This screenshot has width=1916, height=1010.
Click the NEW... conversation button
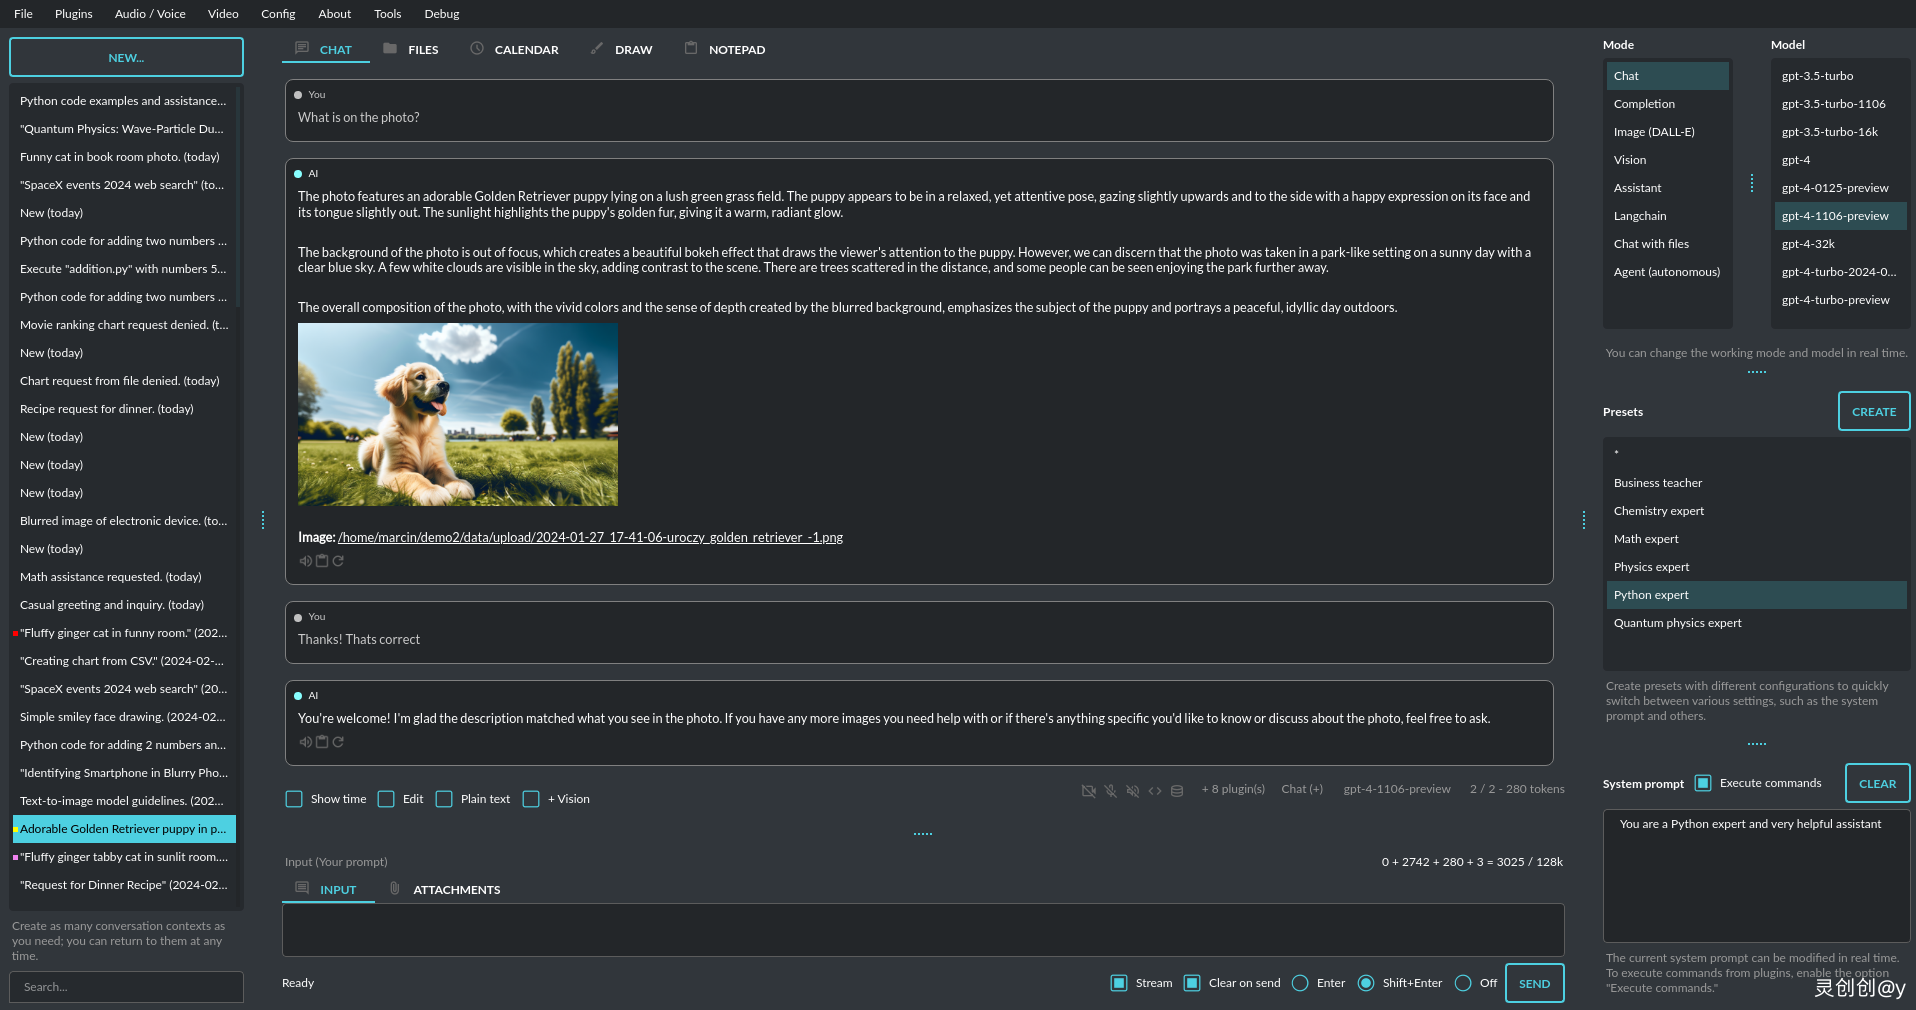126,57
